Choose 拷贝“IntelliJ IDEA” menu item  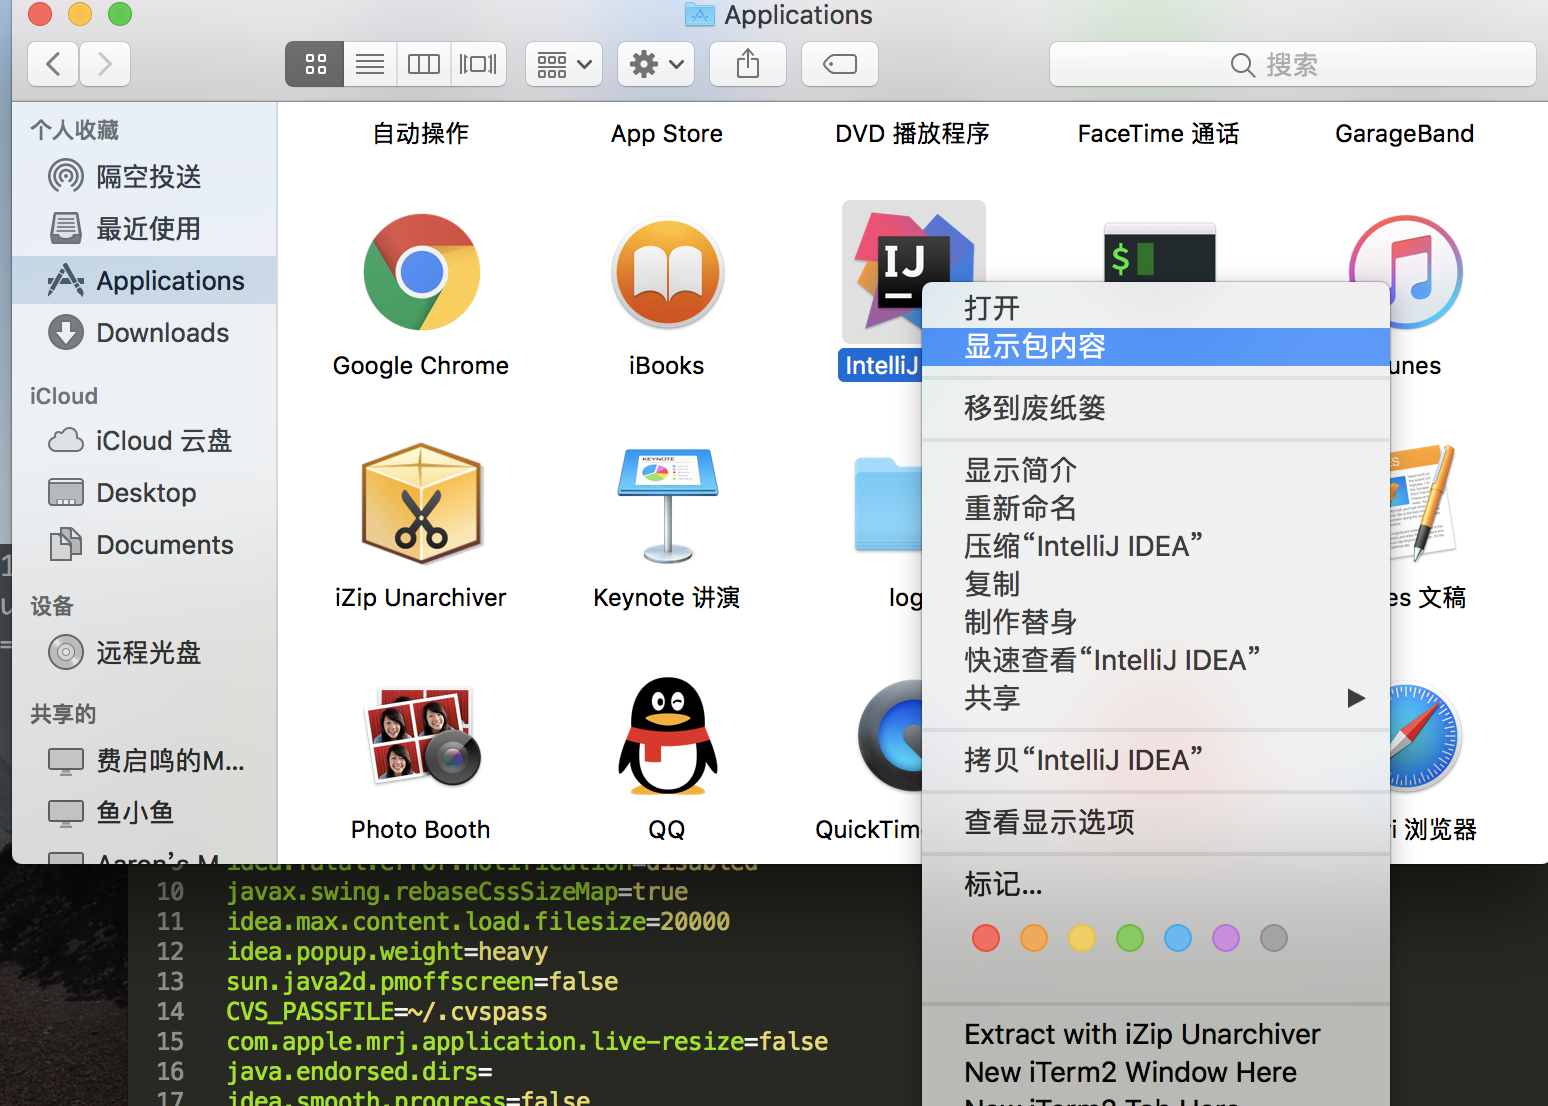1156,760
